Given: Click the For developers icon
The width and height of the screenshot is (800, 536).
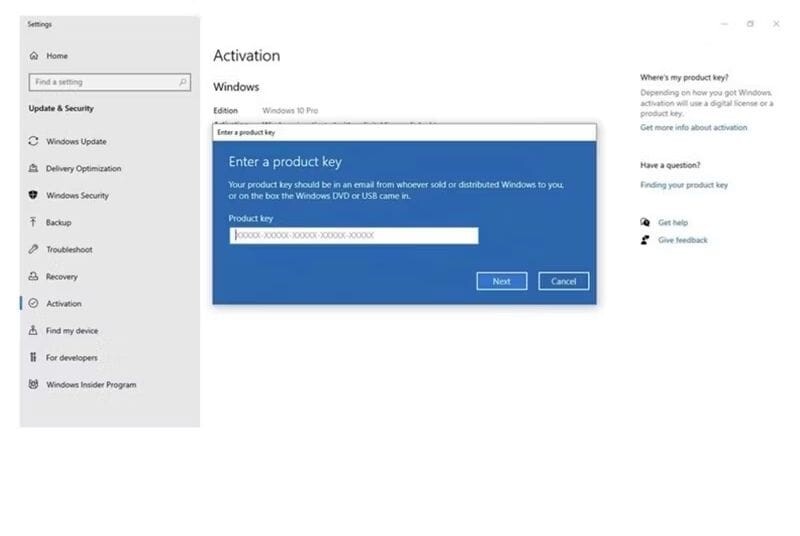Looking at the screenshot, I should click(x=34, y=358).
